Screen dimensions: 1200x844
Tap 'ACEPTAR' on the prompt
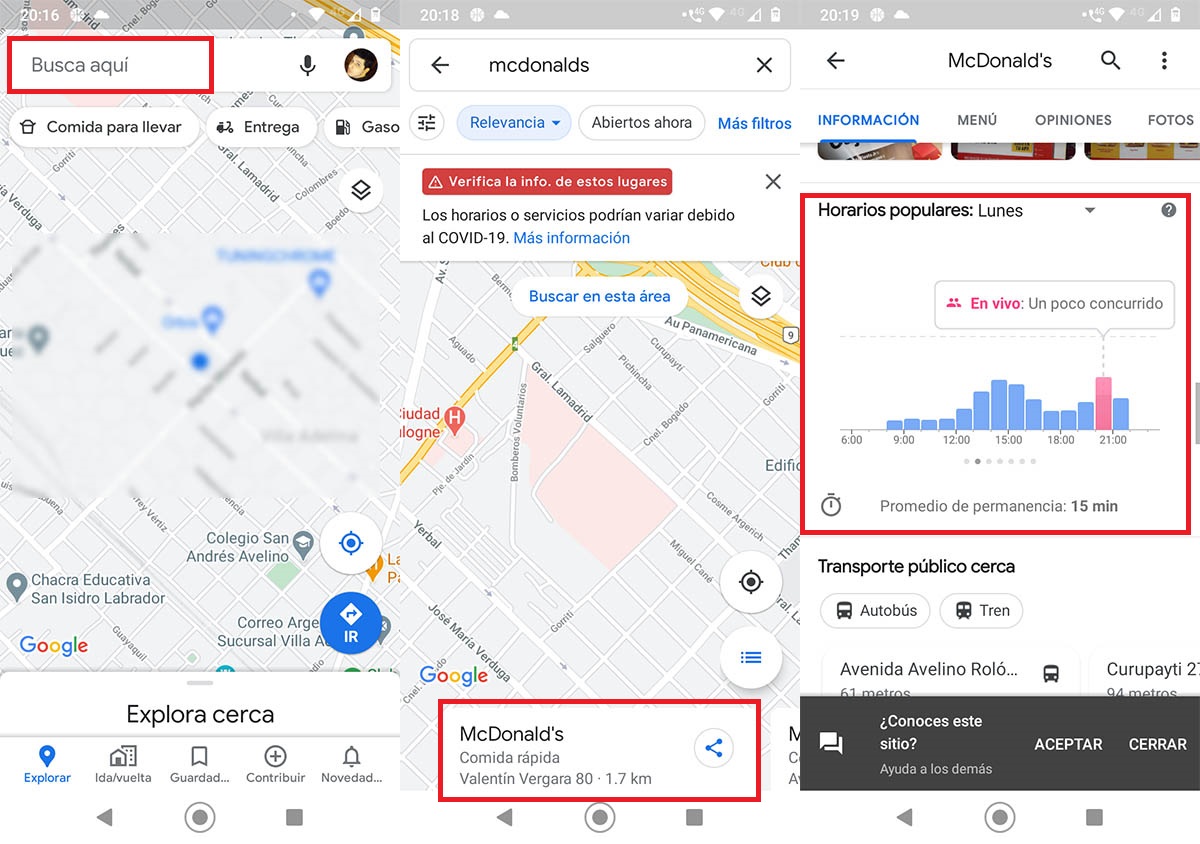coord(1068,745)
